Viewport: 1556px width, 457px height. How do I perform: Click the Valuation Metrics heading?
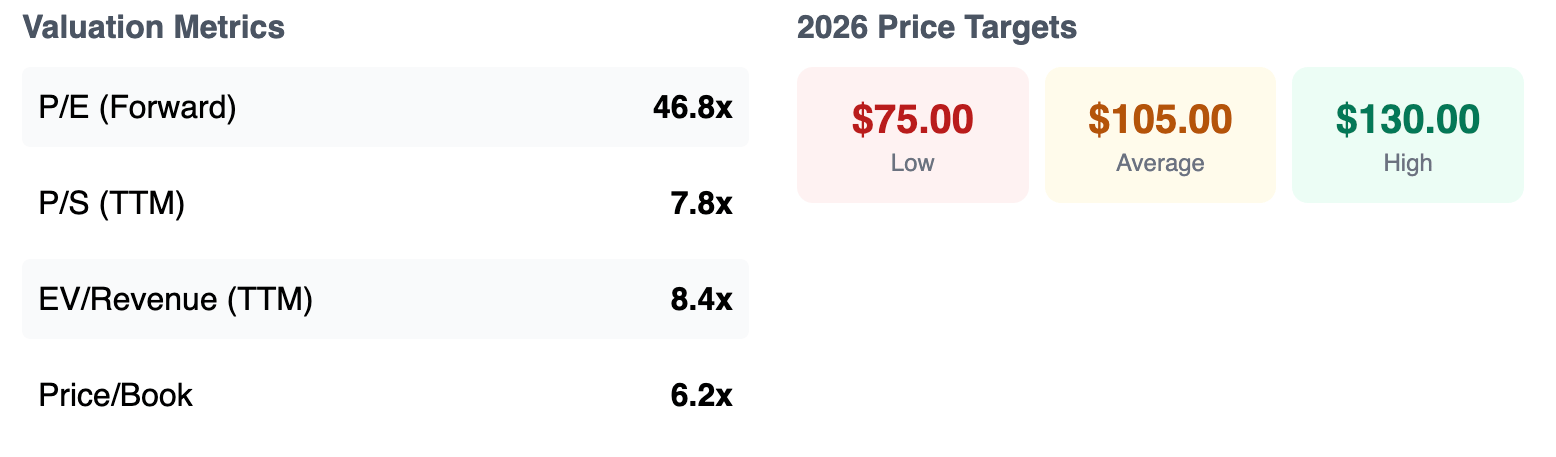(x=154, y=28)
